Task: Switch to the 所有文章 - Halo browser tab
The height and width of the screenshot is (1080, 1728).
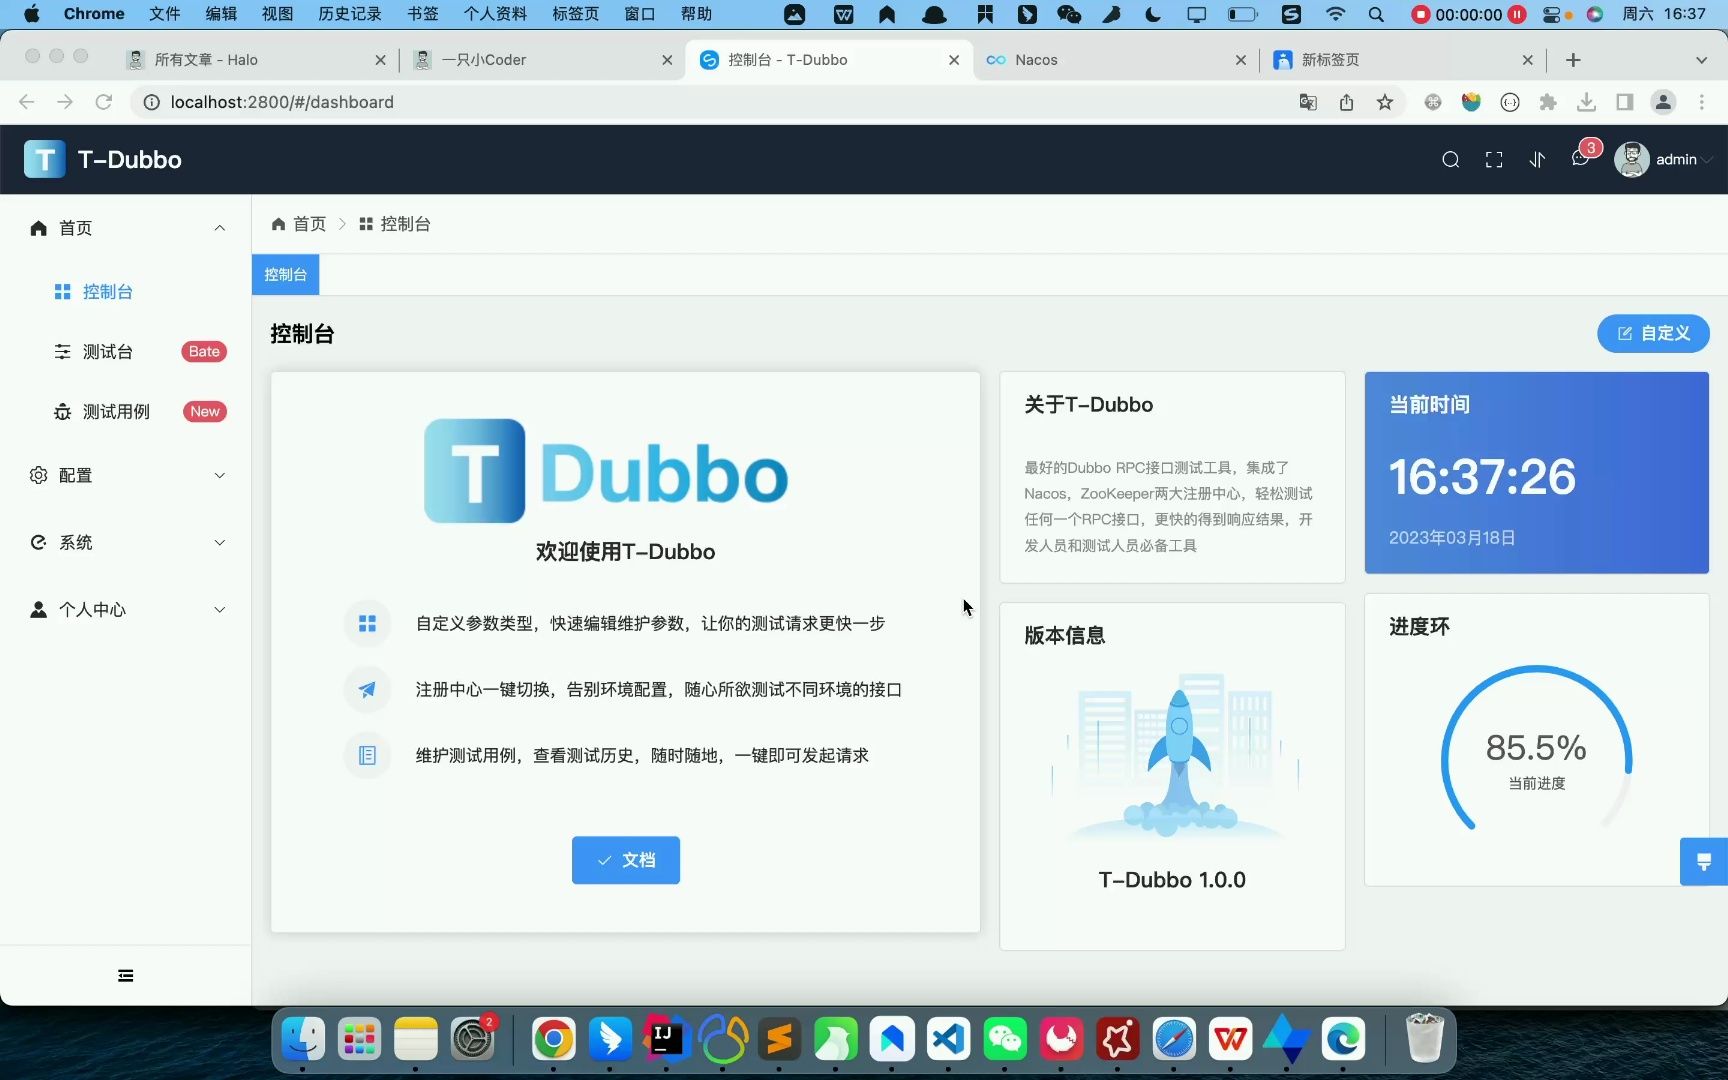Action: [x=258, y=60]
